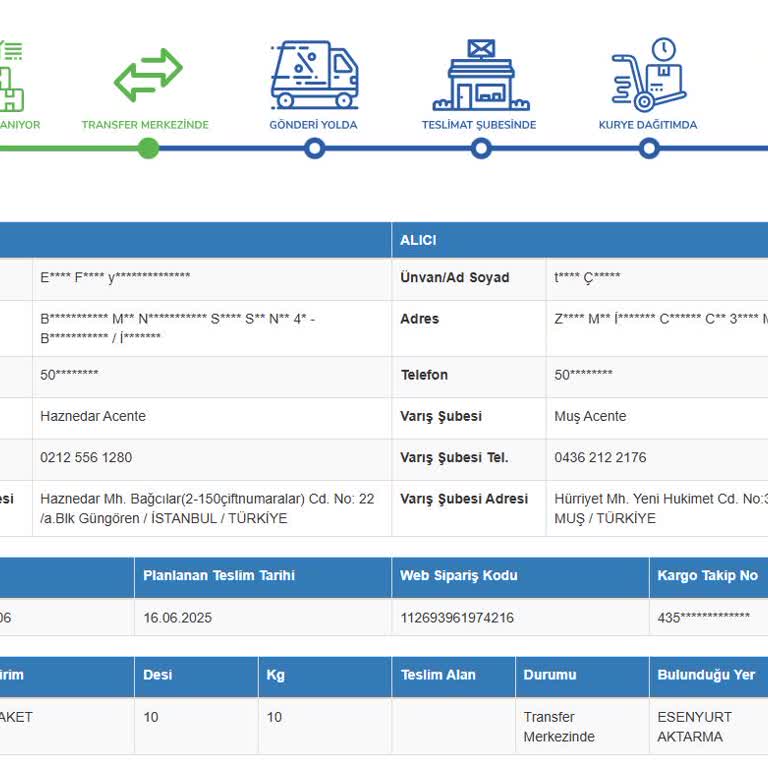
Task: Click the recipient Telefon label
Action: click(x=424, y=375)
